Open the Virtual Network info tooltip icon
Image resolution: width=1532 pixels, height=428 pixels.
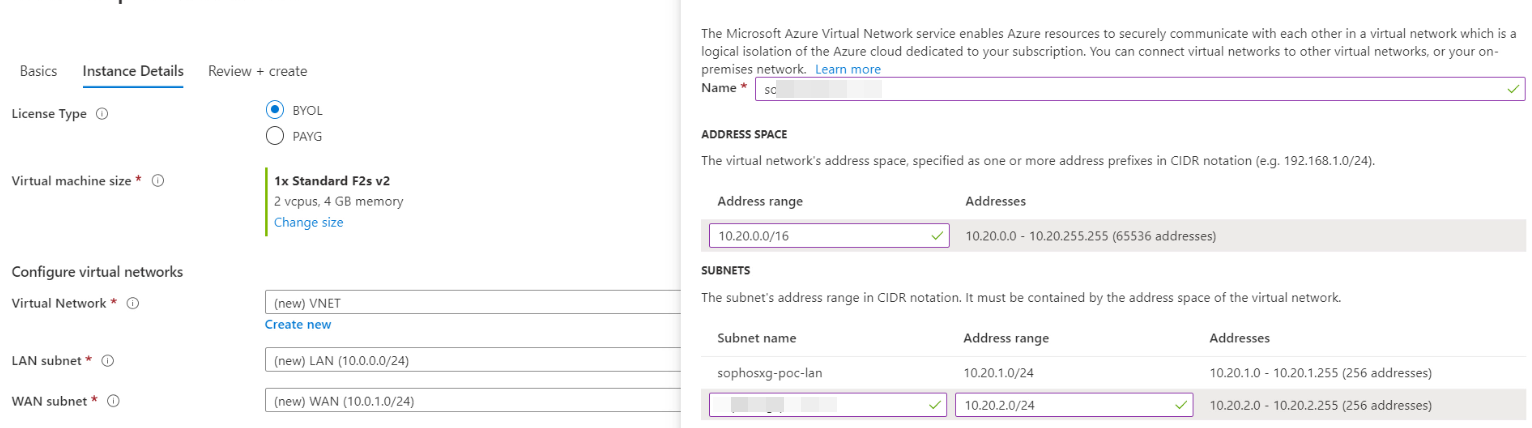pyautogui.click(x=133, y=303)
